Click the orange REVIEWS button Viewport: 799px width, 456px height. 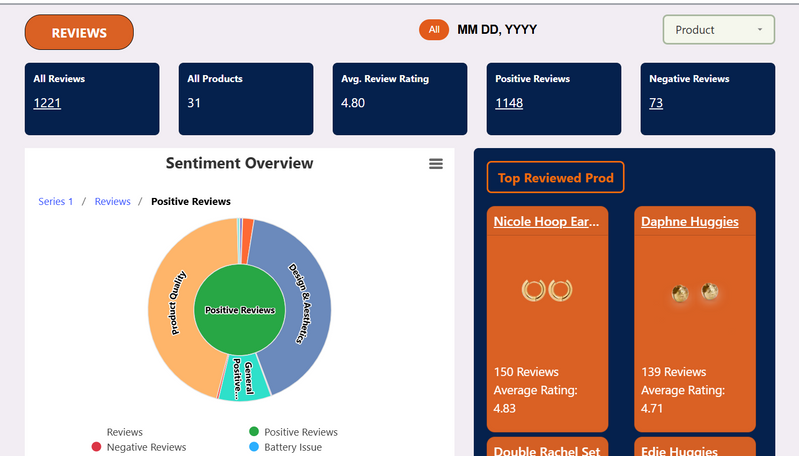(x=79, y=33)
